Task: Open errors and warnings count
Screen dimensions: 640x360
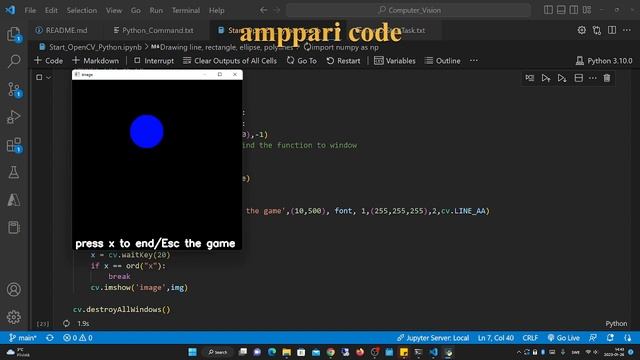Action: point(78,338)
